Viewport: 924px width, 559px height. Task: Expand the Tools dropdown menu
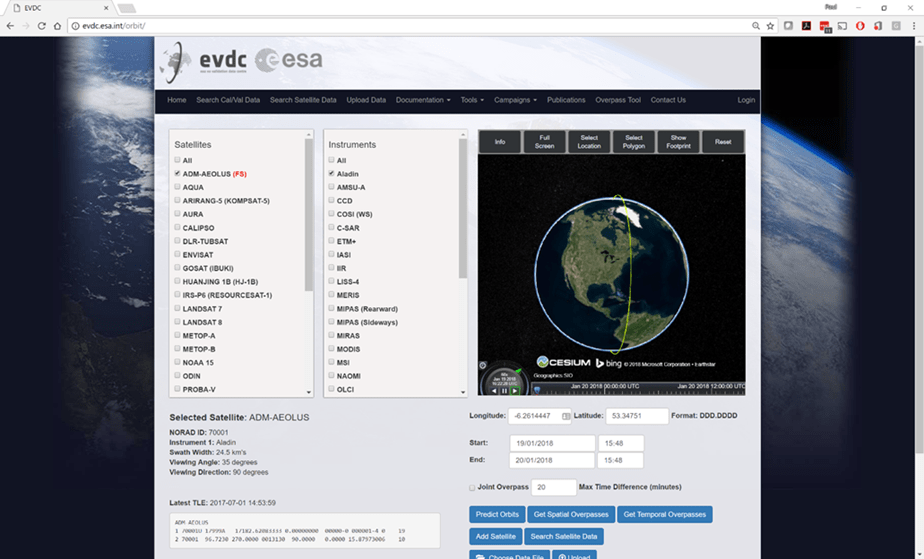click(x=472, y=100)
